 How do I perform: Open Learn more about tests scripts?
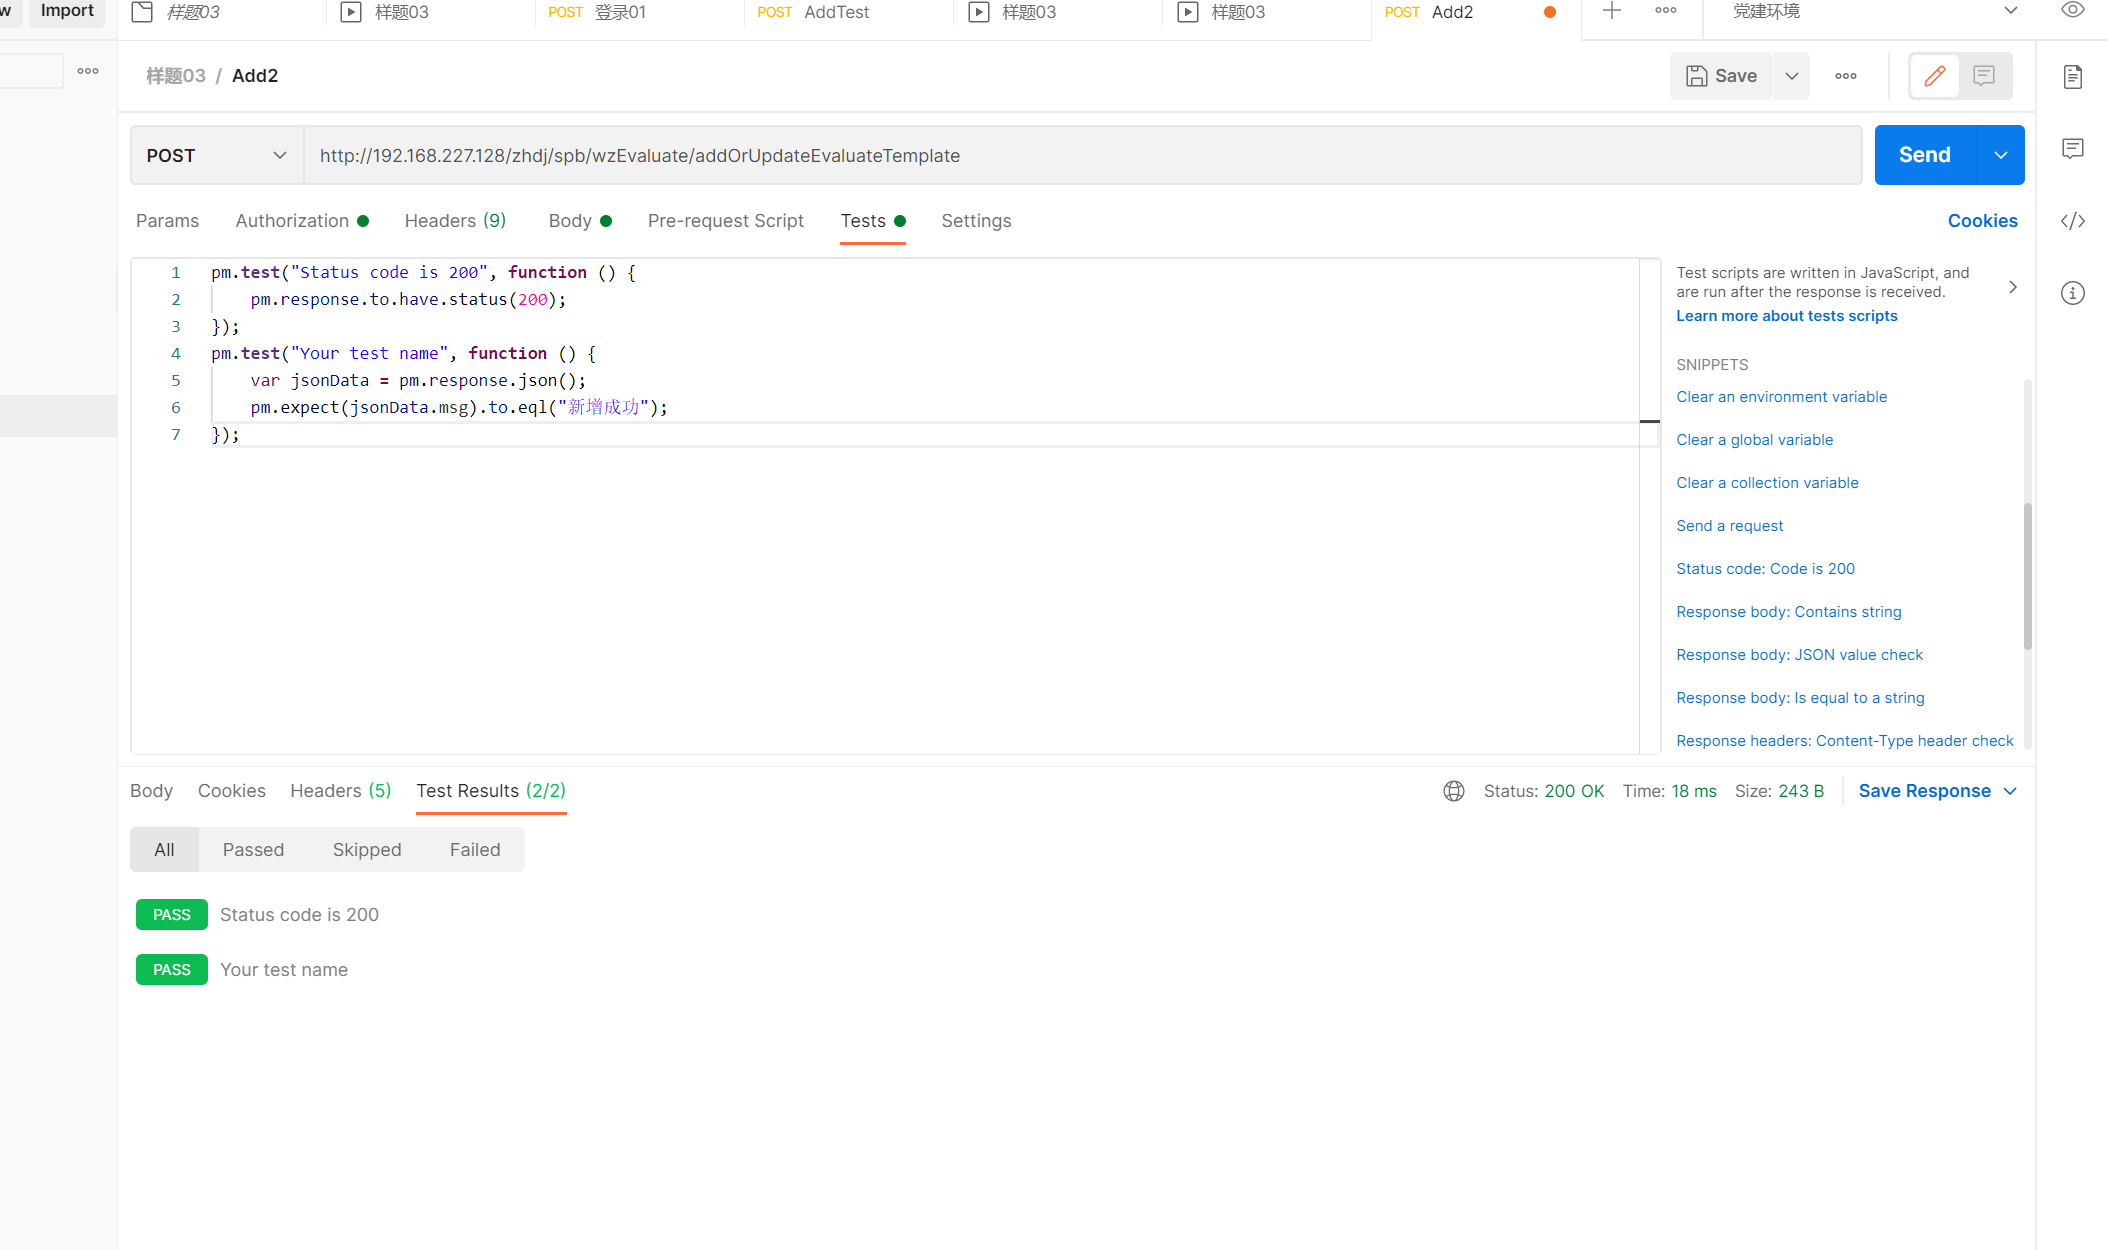click(1786, 316)
